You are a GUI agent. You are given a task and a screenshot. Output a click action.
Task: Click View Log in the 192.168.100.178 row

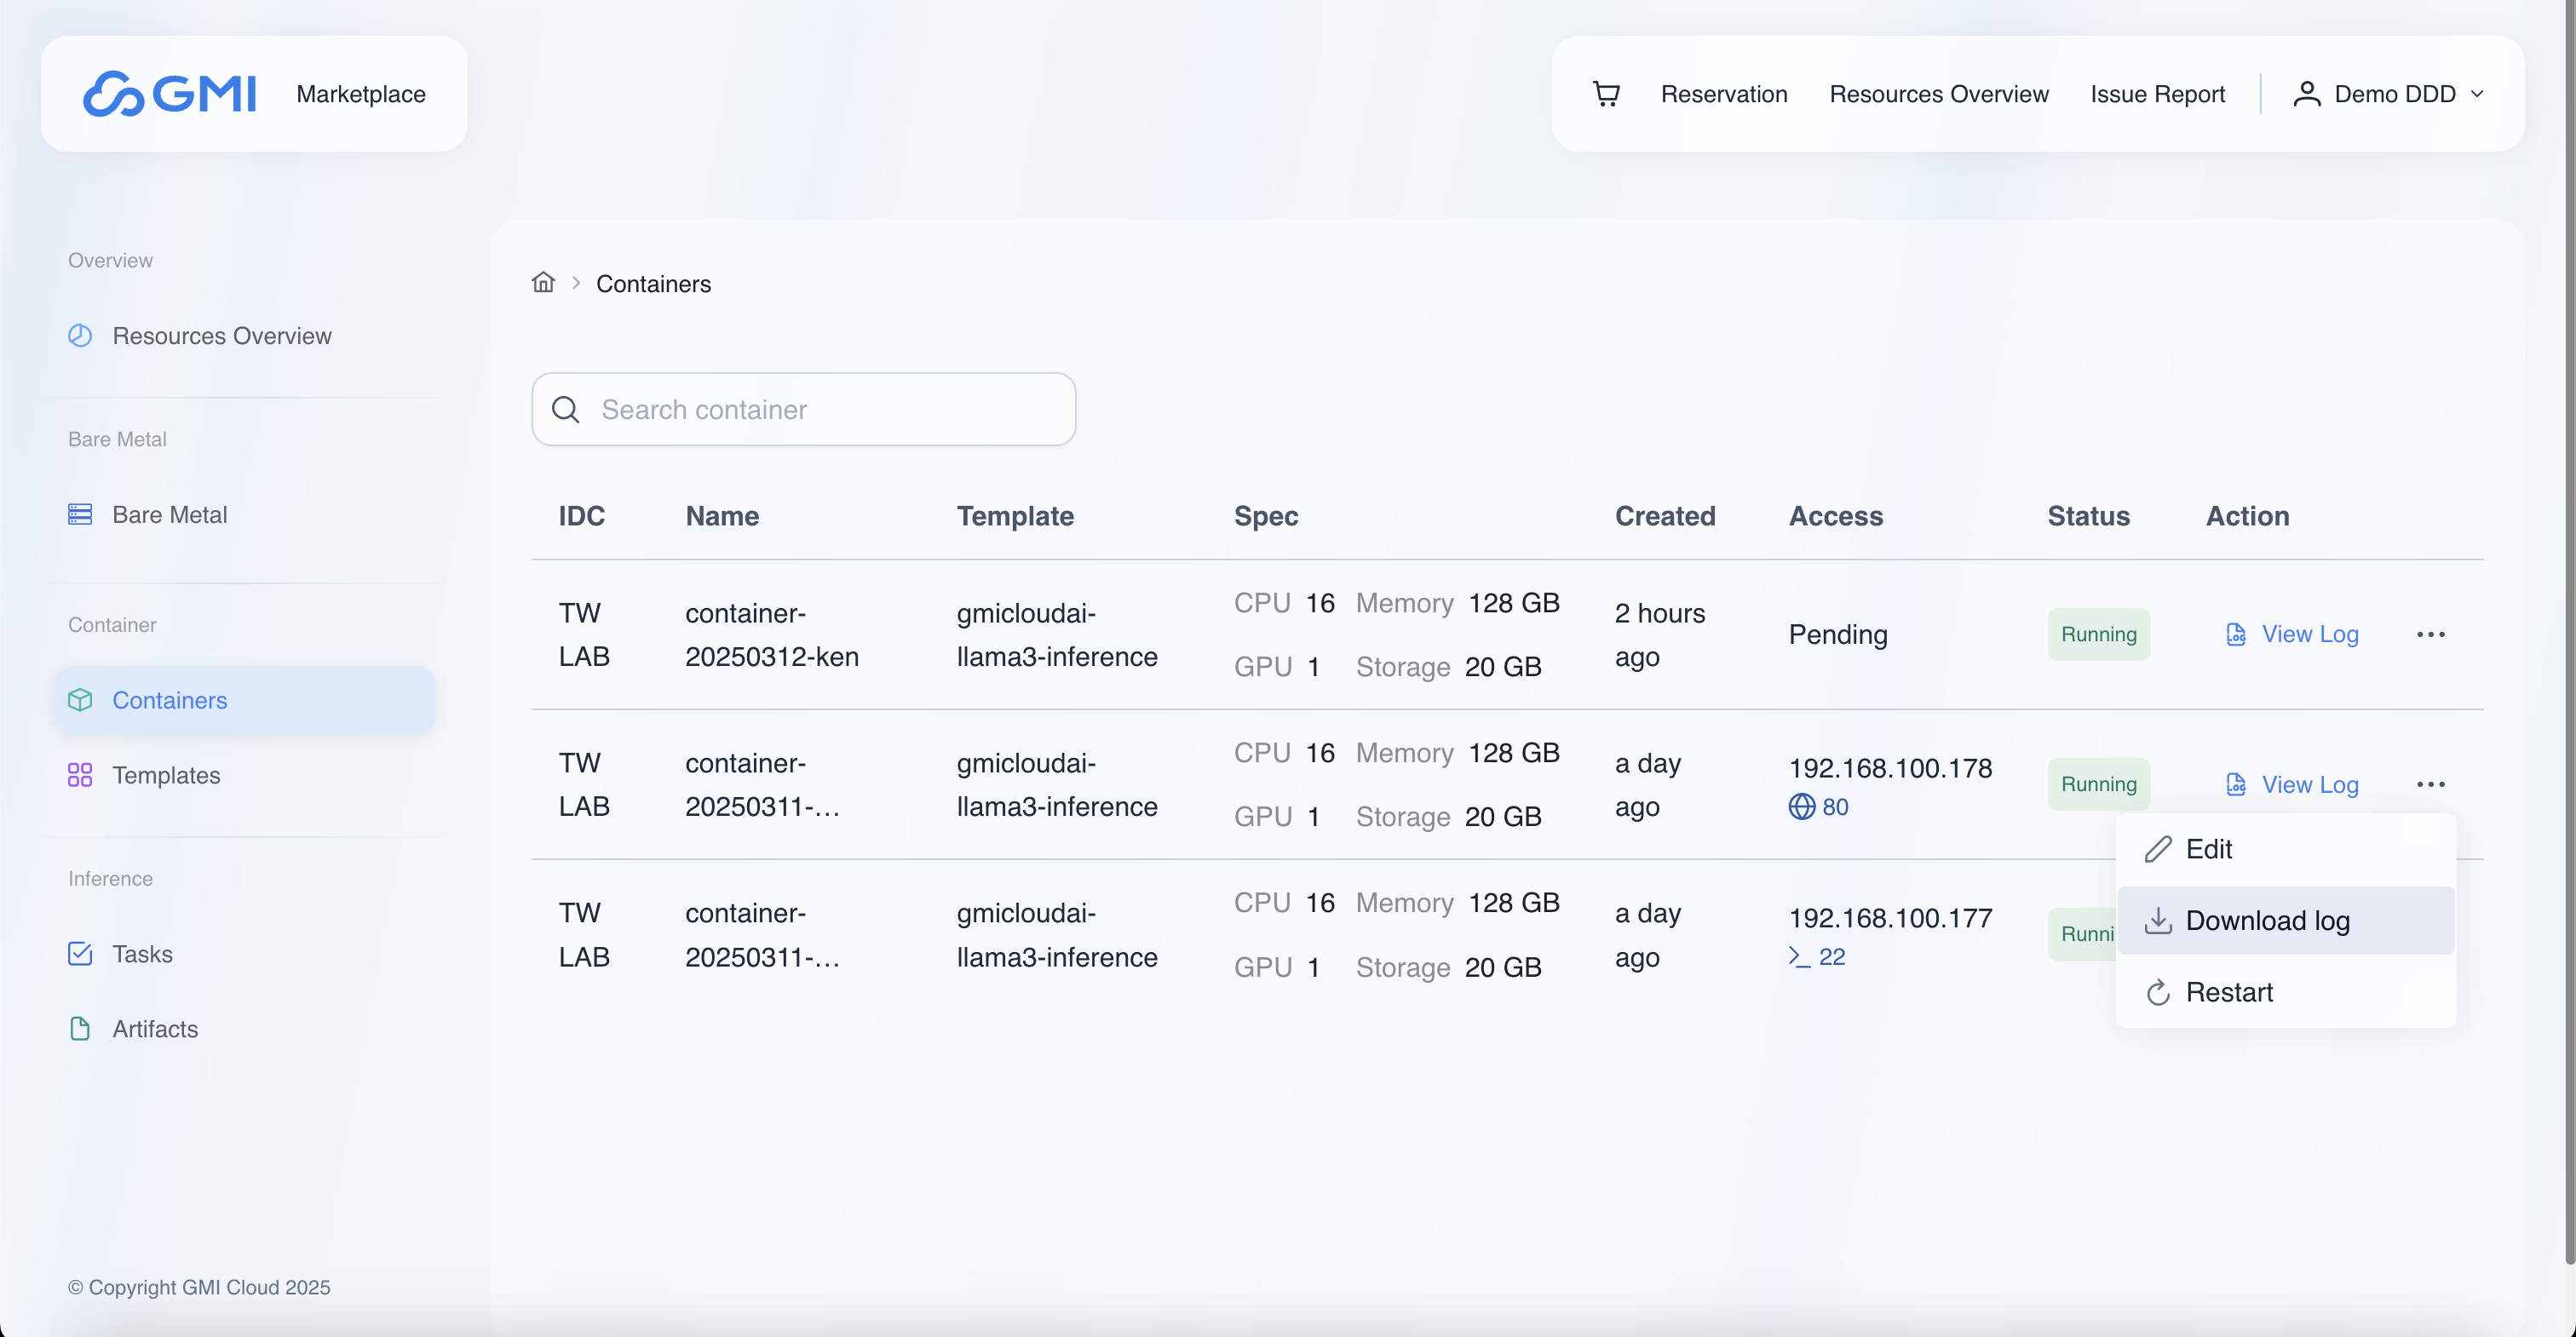coord(2310,784)
